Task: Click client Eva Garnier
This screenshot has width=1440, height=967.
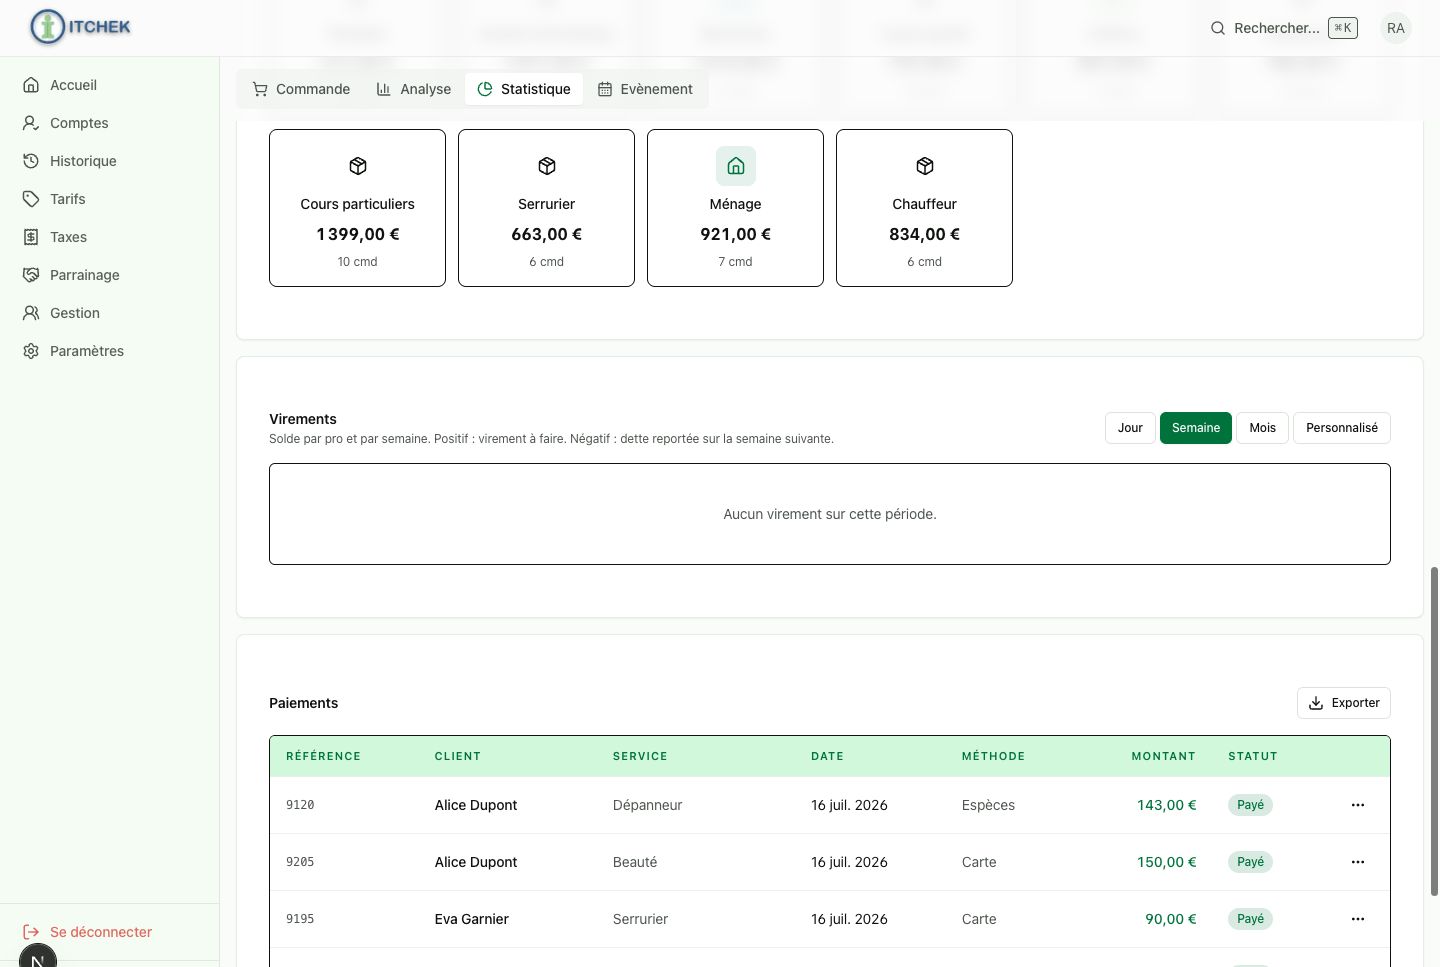Action: click(x=472, y=919)
